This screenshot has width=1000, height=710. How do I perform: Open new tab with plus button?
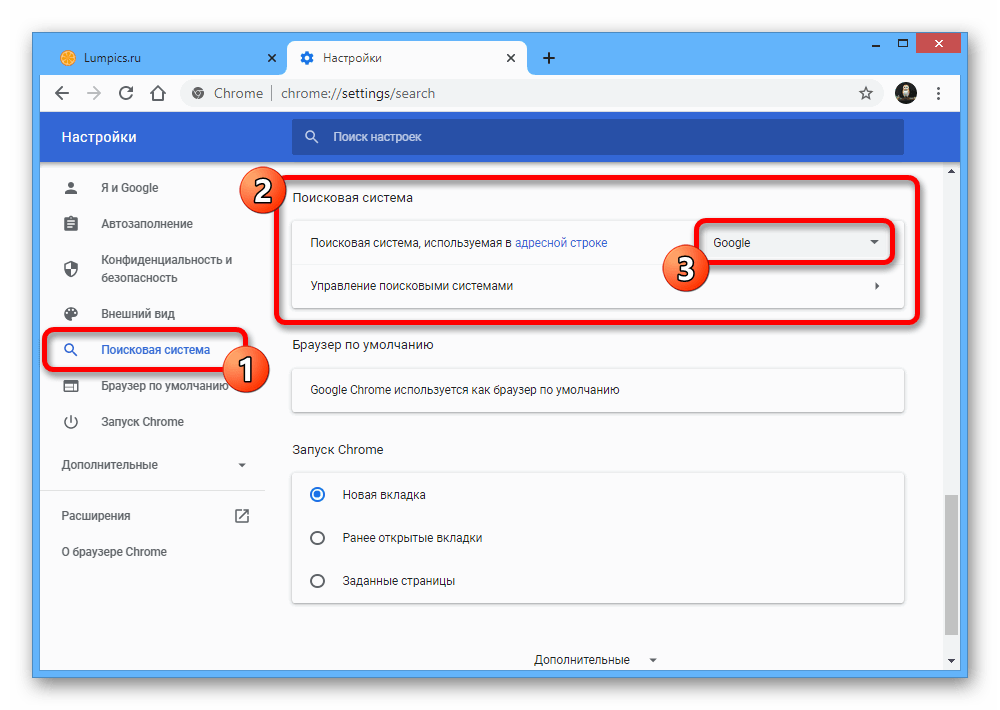coord(548,58)
